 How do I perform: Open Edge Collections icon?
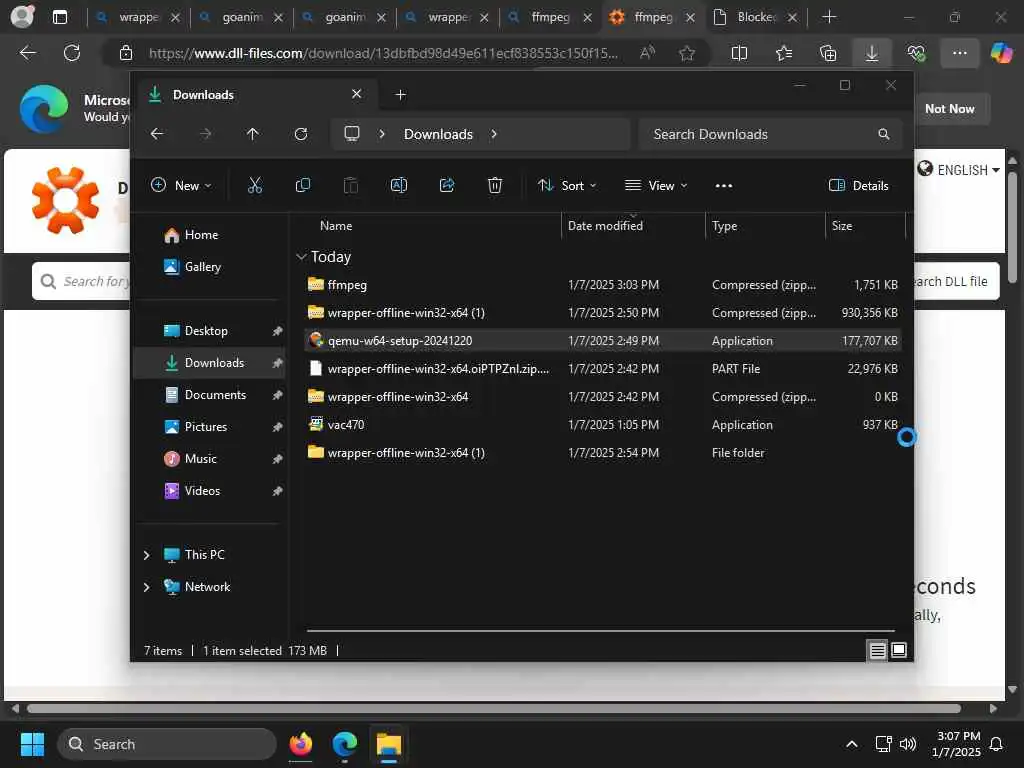click(x=827, y=53)
